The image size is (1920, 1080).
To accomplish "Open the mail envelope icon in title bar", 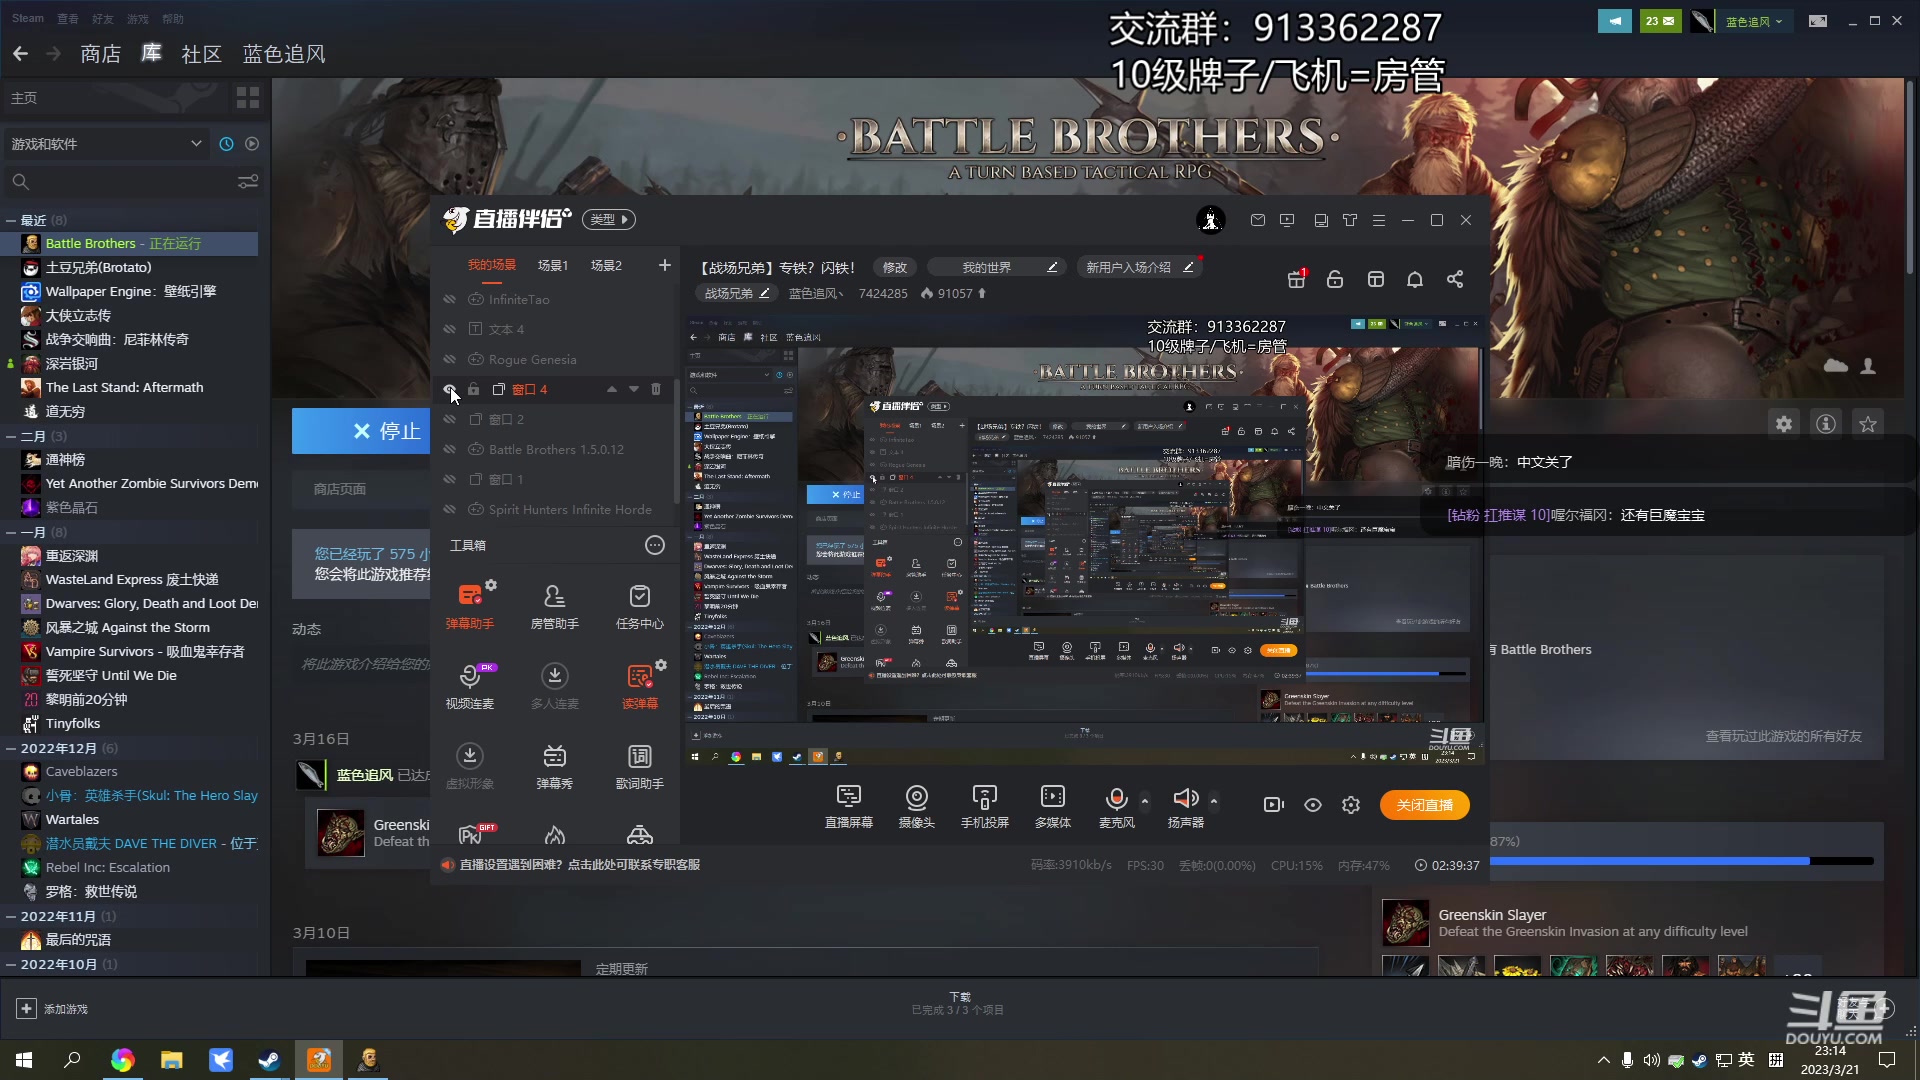I will [x=1258, y=220].
